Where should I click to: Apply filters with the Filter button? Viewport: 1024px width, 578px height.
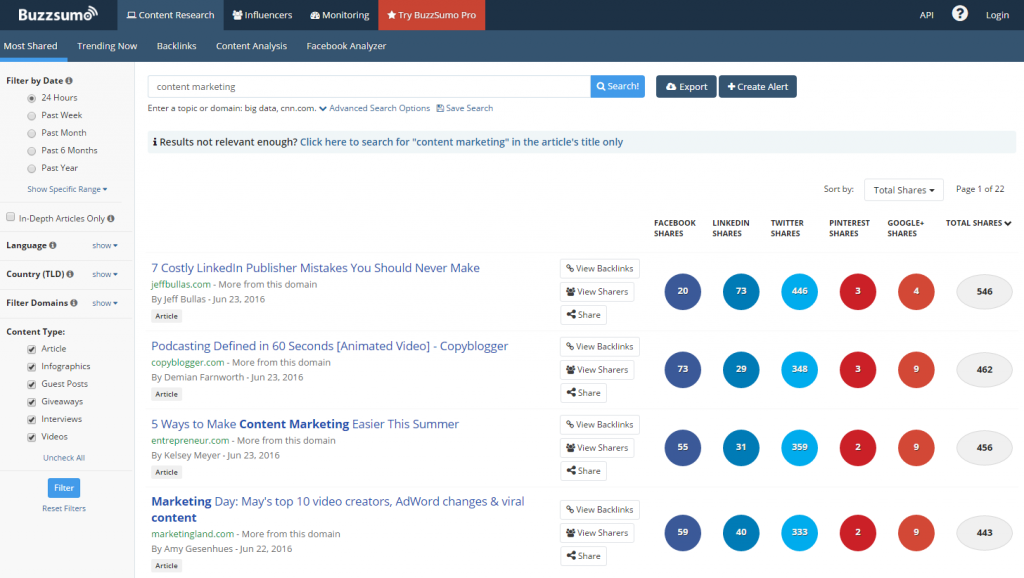(x=64, y=488)
